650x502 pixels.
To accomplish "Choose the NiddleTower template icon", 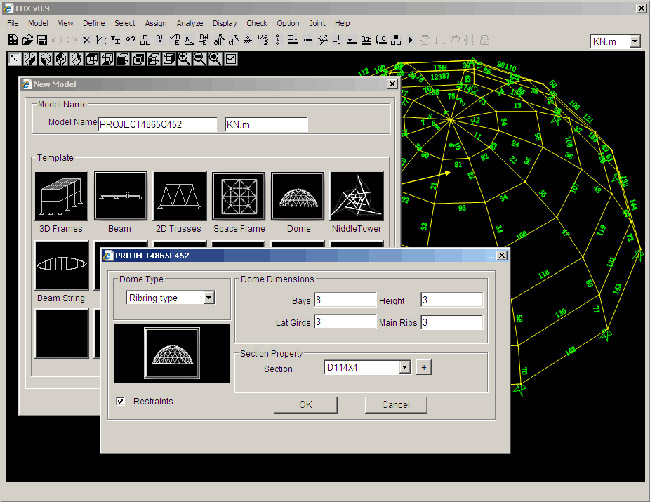I will click(x=356, y=196).
